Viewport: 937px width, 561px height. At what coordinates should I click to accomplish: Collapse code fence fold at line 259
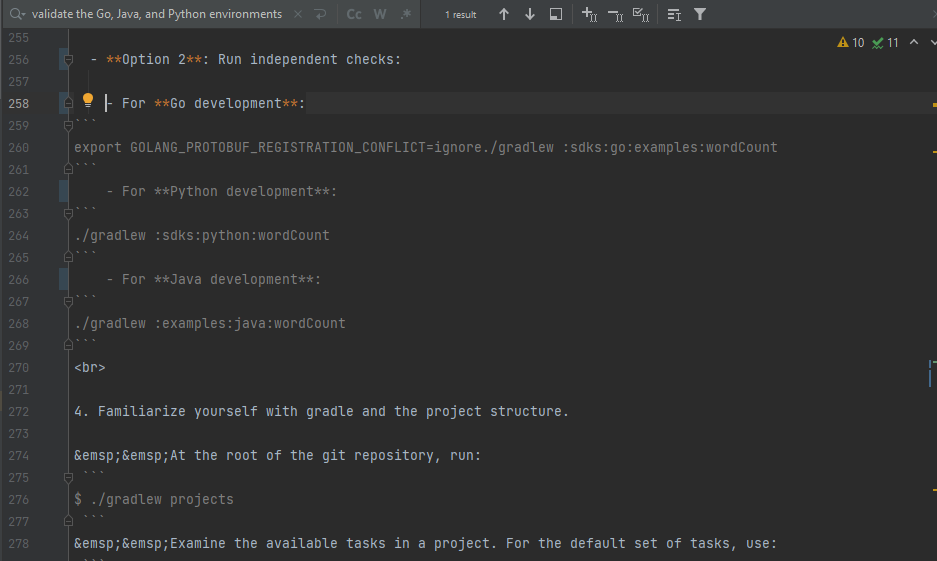[68, 125]
